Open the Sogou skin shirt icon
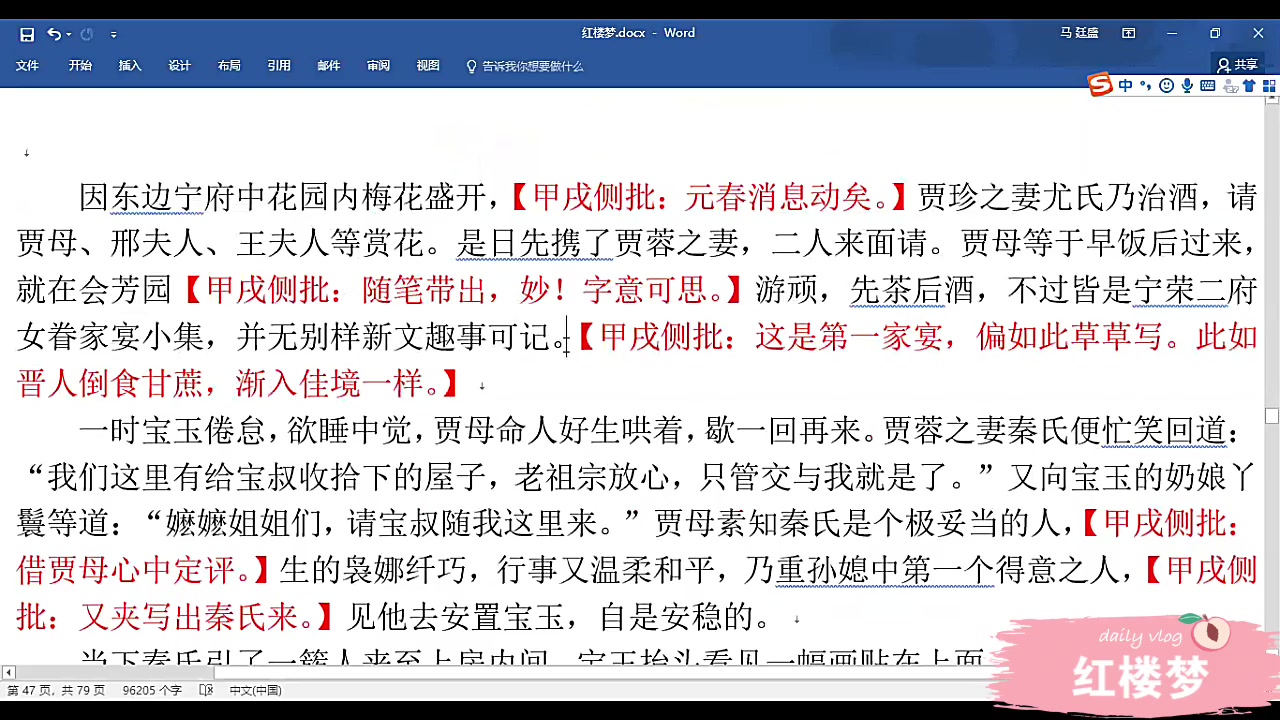The width and height of the screenshot is (1280, 720). click(1249, 86)
